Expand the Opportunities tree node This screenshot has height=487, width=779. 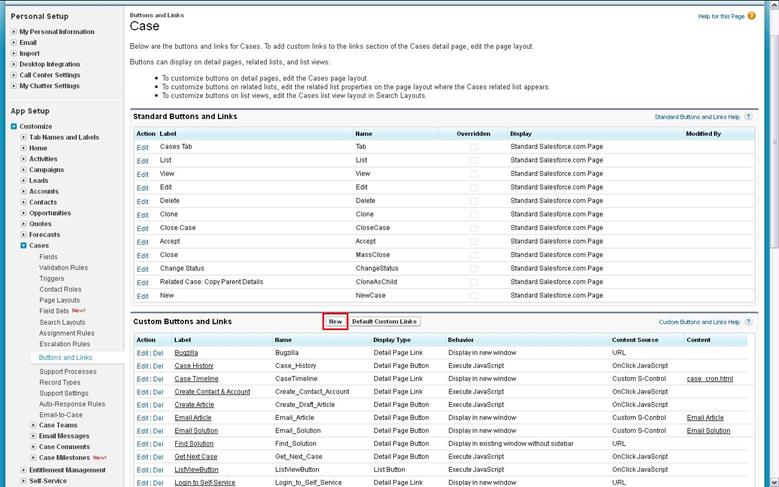coord(23,212)
